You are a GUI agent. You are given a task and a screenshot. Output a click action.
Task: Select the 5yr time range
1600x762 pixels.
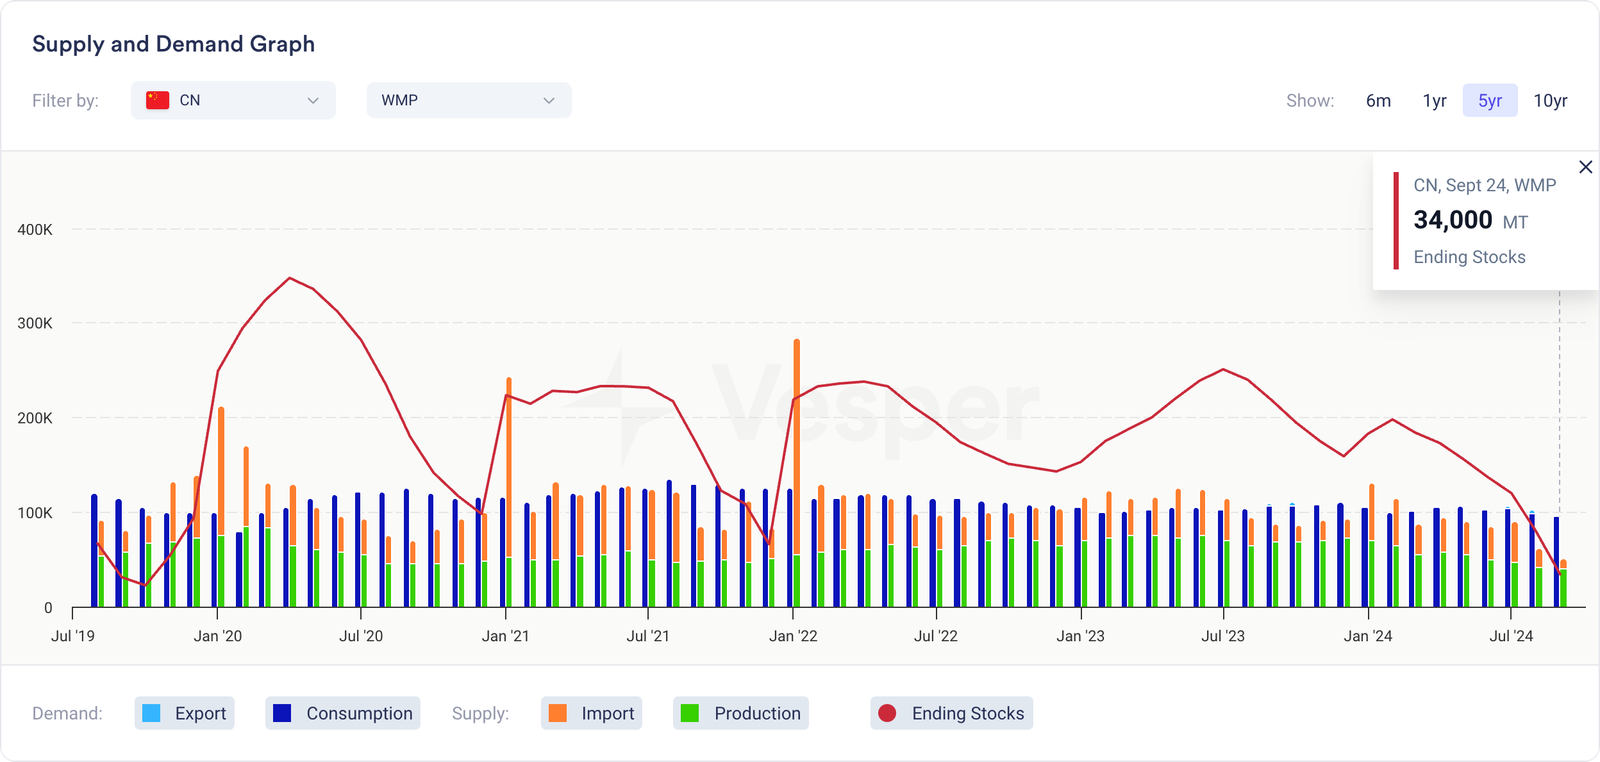point(1490,100)
